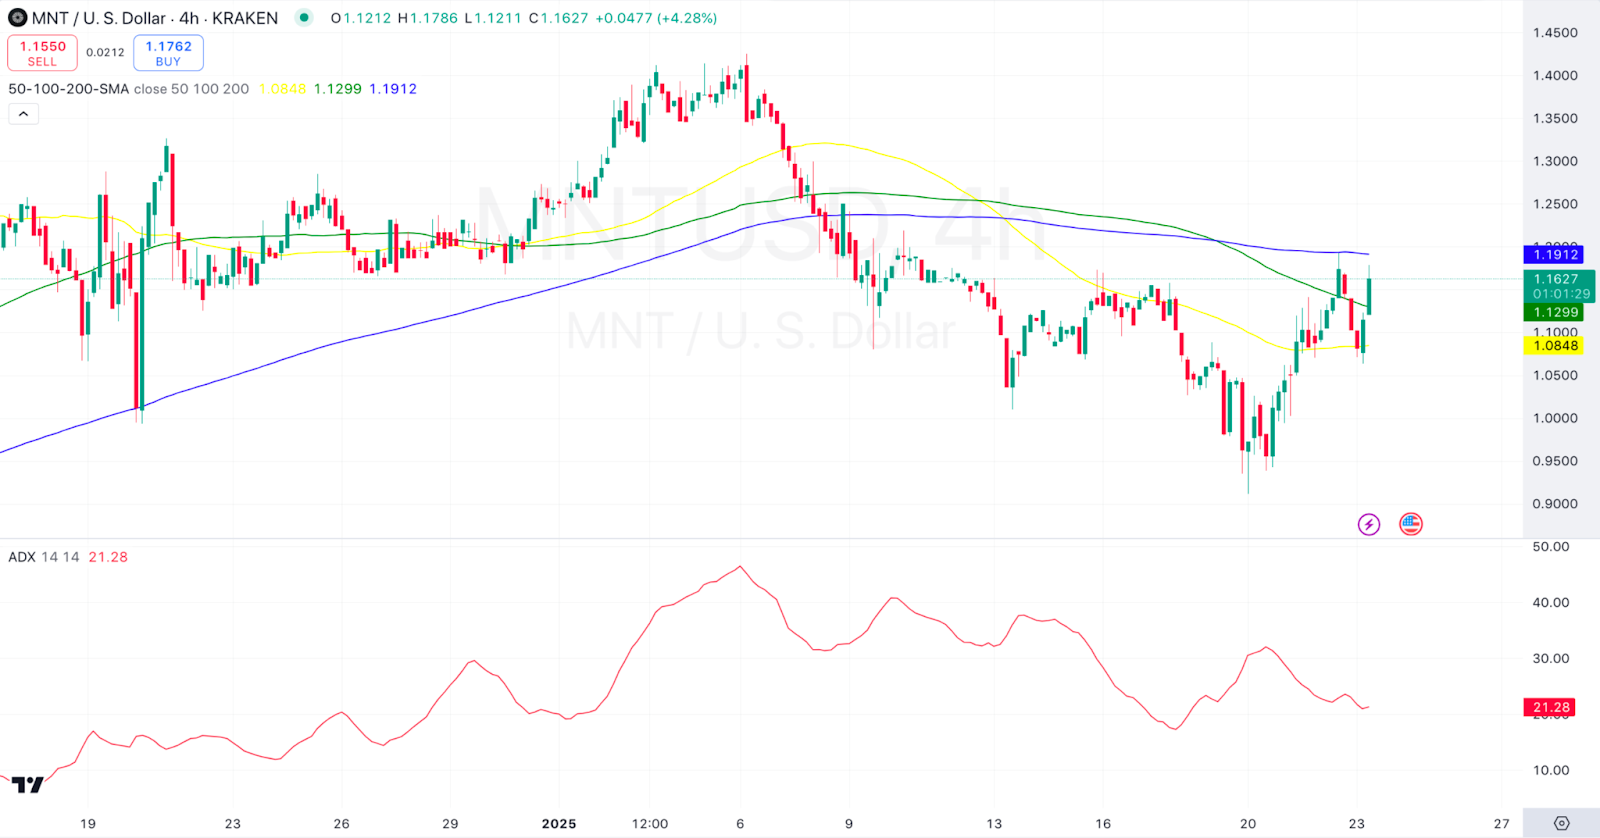Click the 1.1762 BUY button
The width and height of the screenshot is (1600, 838).
pyautogui.click(x=168, y=53)
